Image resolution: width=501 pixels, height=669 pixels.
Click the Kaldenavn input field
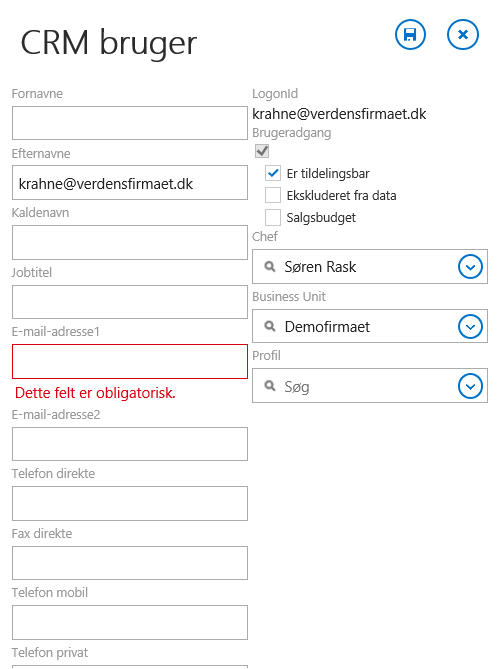point(130,242)
